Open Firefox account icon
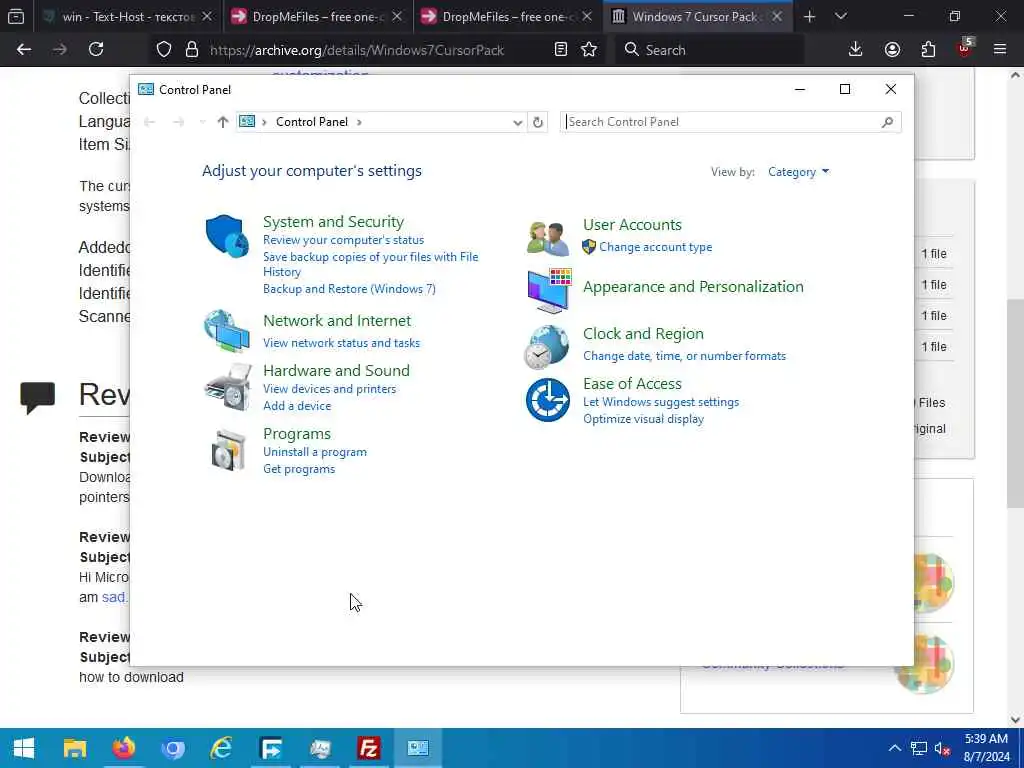 coord(892,49)
